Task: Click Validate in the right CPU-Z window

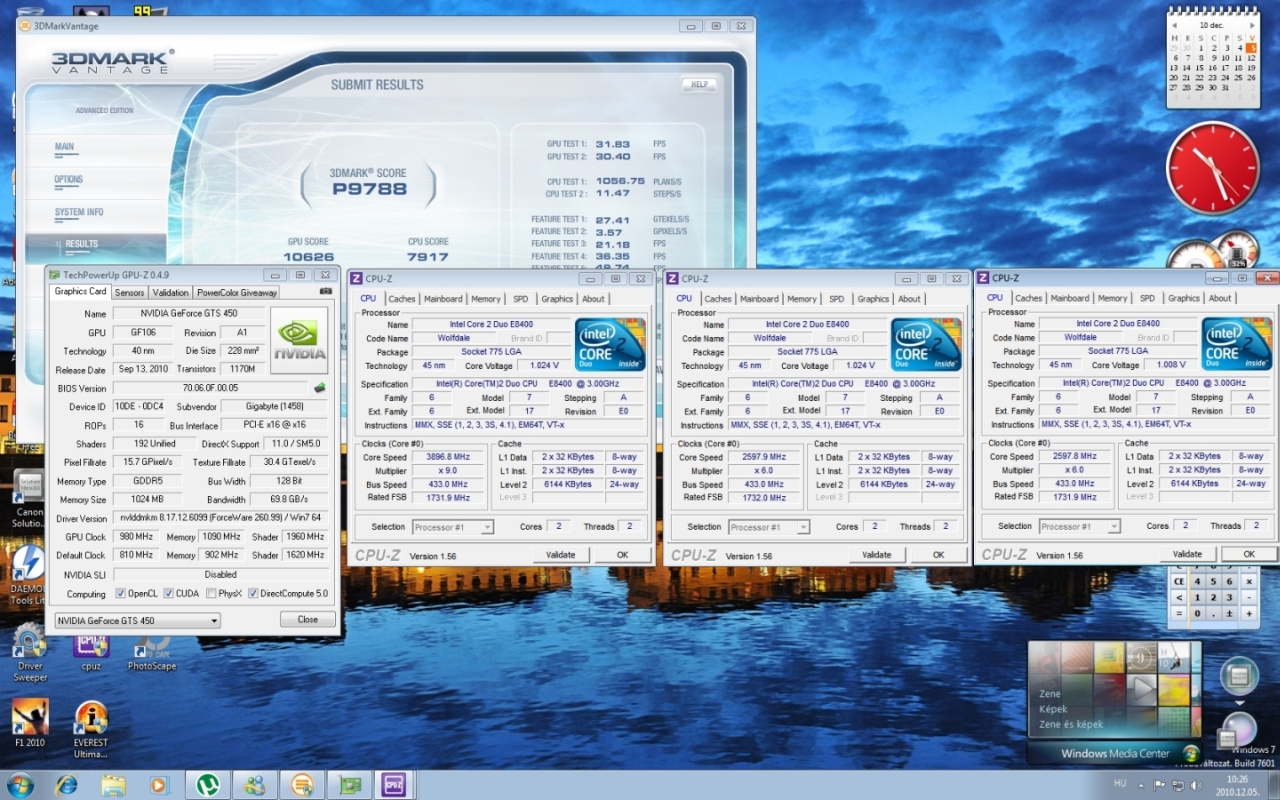Action: [1188, 554]
